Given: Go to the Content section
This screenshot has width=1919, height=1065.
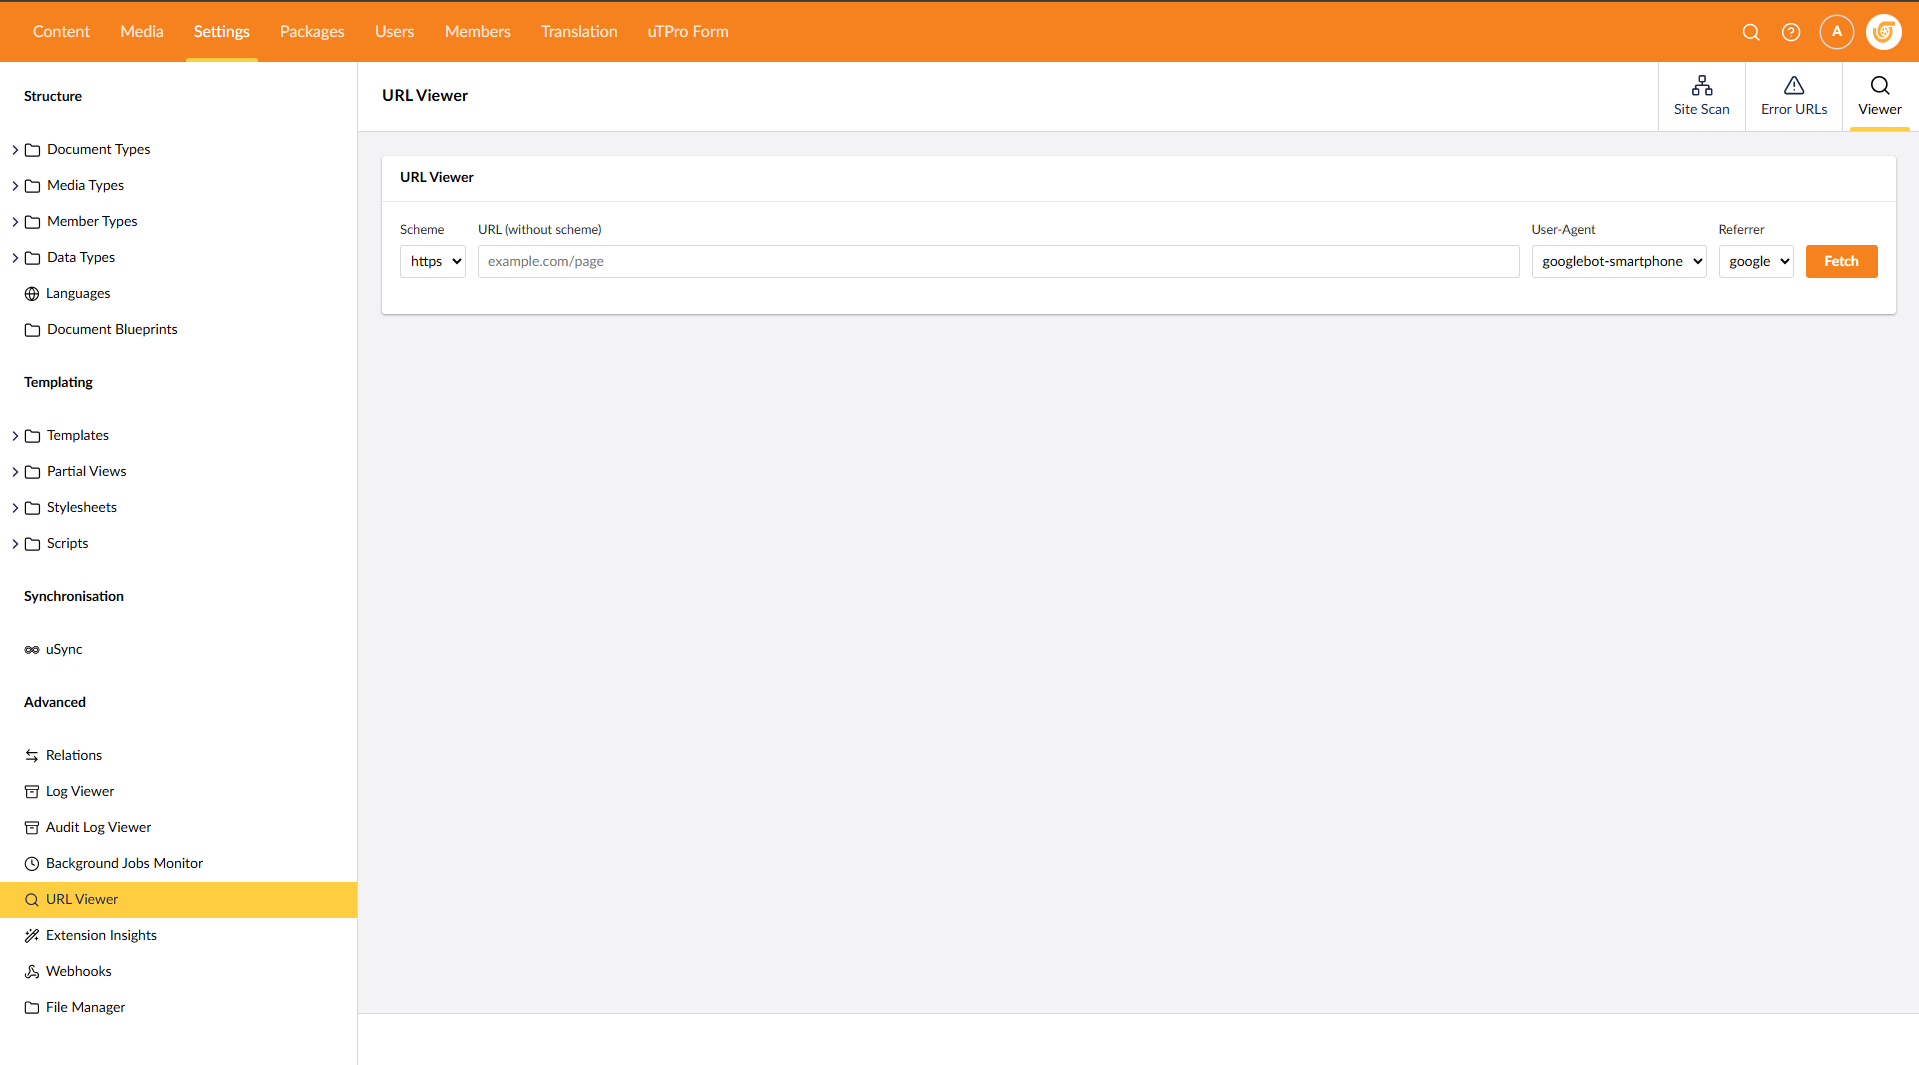Looking at the screenshot, I should pos(61,32).
